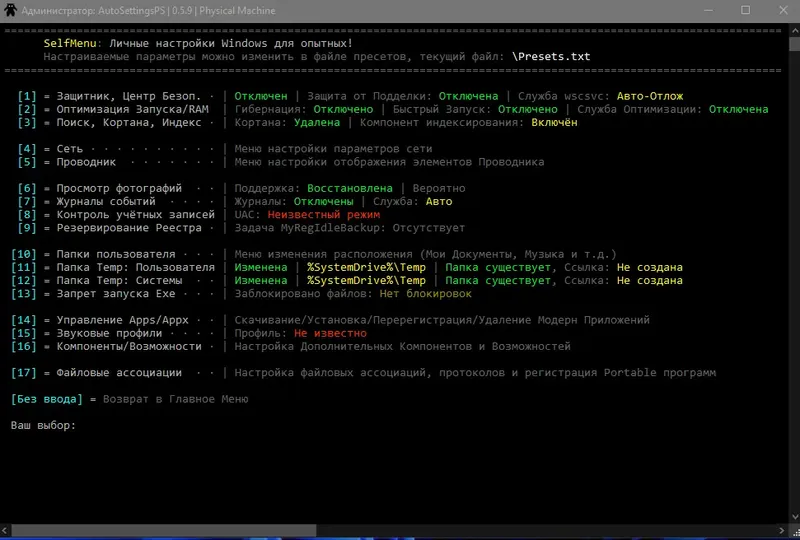Image resolution: width=800 pixels, height=540 pixels.
Task: Click menu item [3] Поиск, Кортана, Индекс
Action: (109, 122)
